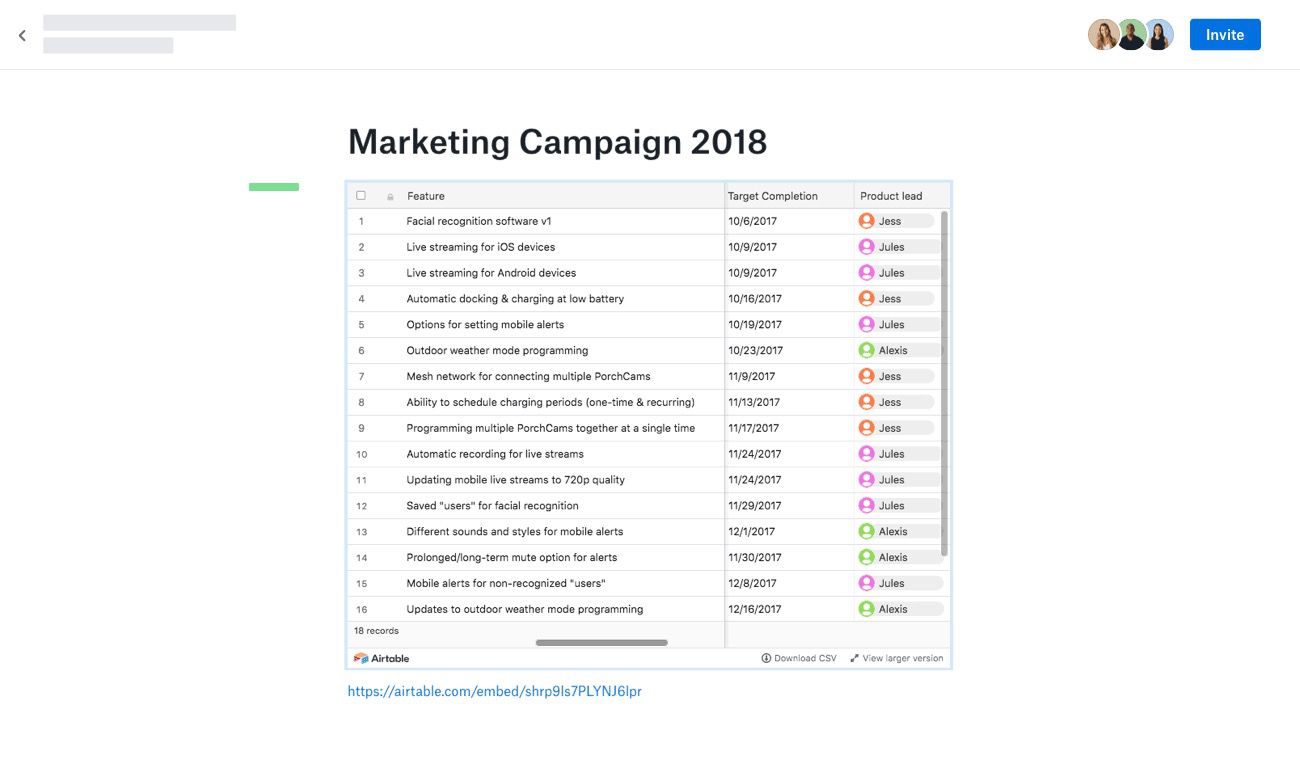Click the vertical scrollbar of the table
The width and height of the screenshot is (1300, 760).
point(944,380)
